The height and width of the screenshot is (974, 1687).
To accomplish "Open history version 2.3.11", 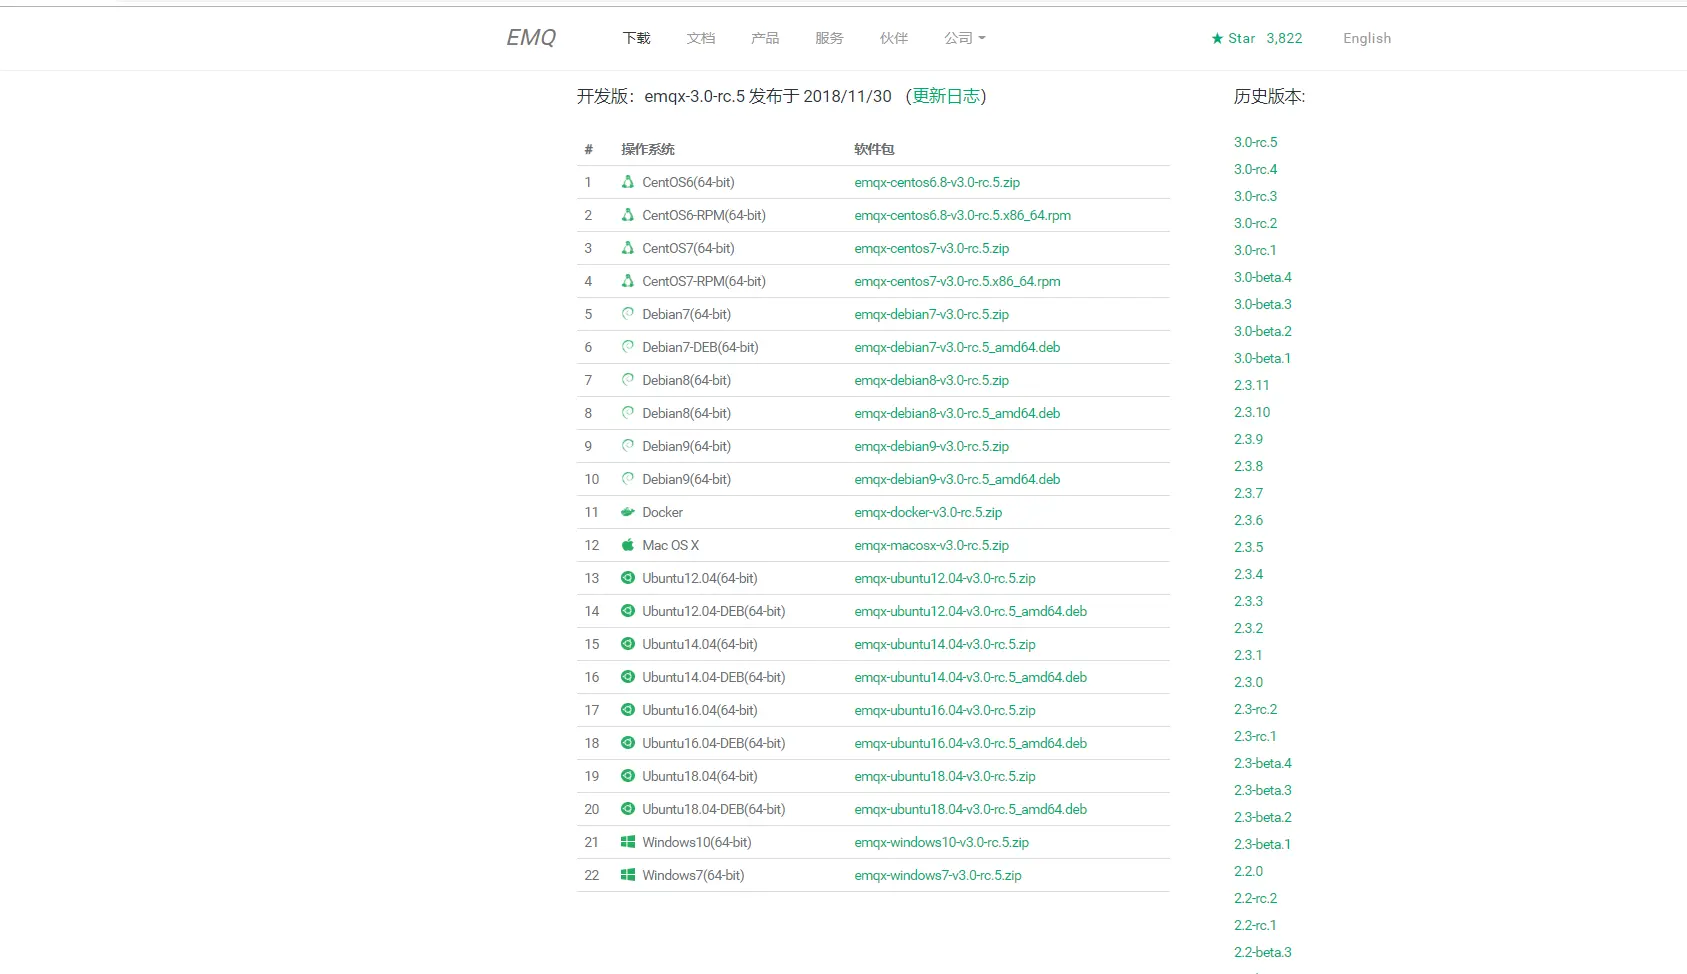I will click(1252, 385).
